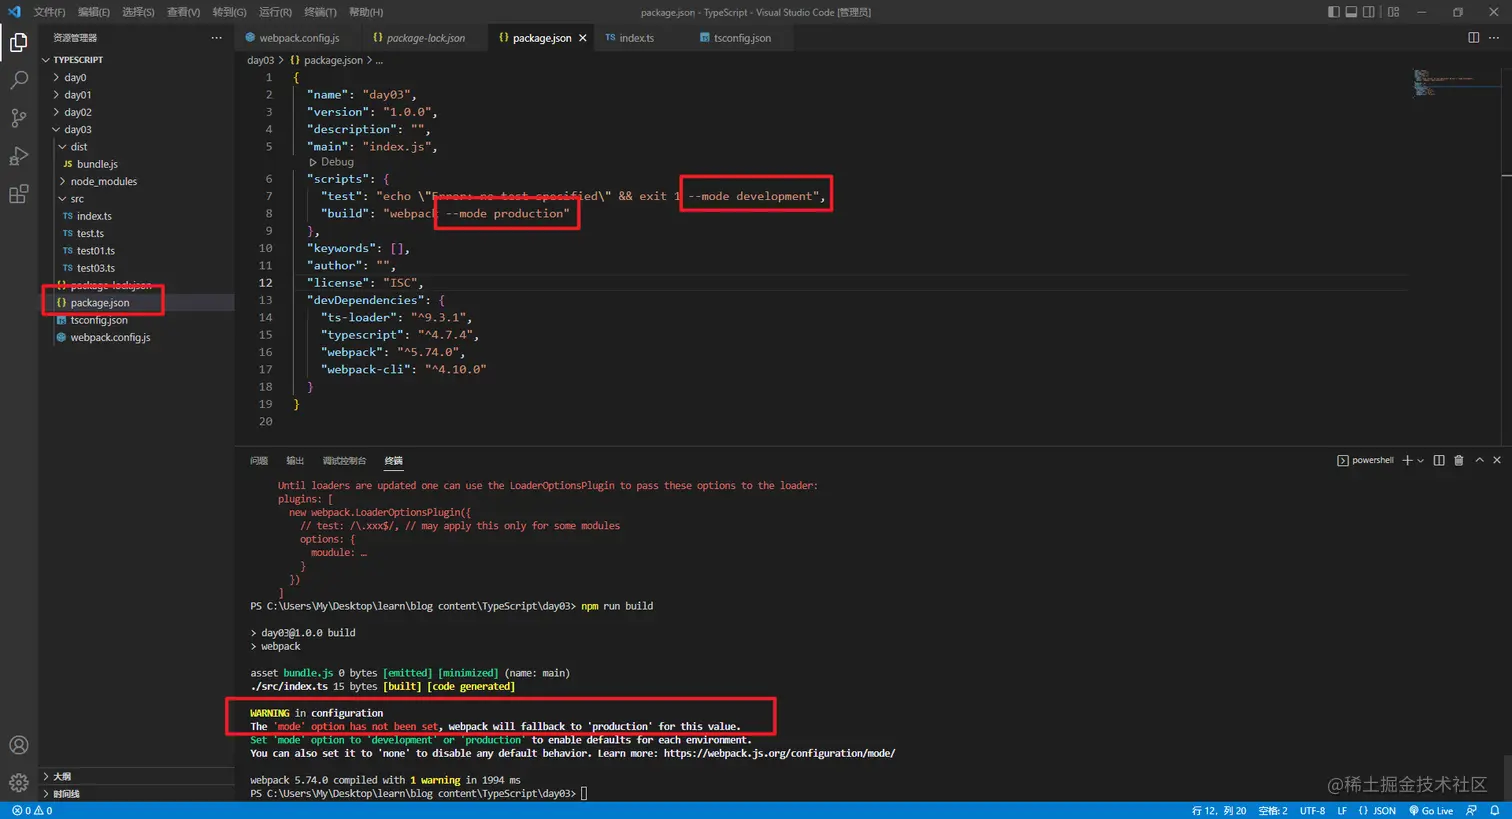Click Go Live in status bar
This screenshot has height=819, width=1512.
click(1431, 811)
